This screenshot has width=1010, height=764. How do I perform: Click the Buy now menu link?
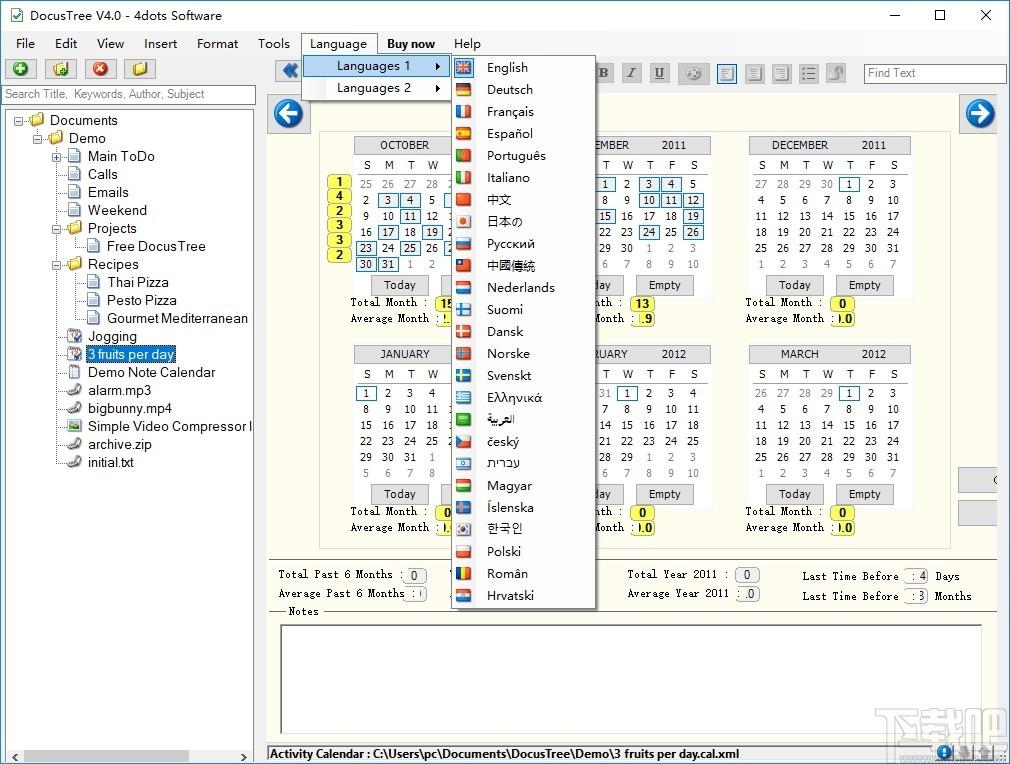pos(411,43)
